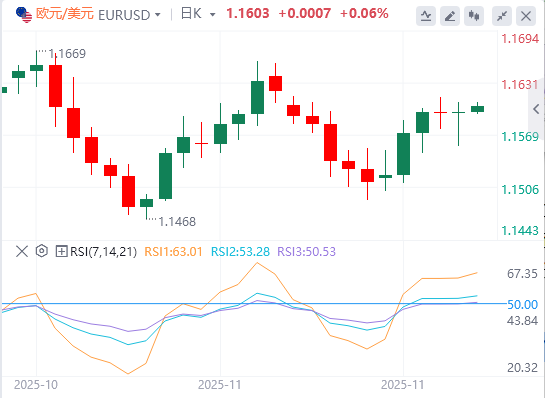Click the current price 1.1603
The height and width of the screenshot is (398, 545).
click(x=247, y=14)
